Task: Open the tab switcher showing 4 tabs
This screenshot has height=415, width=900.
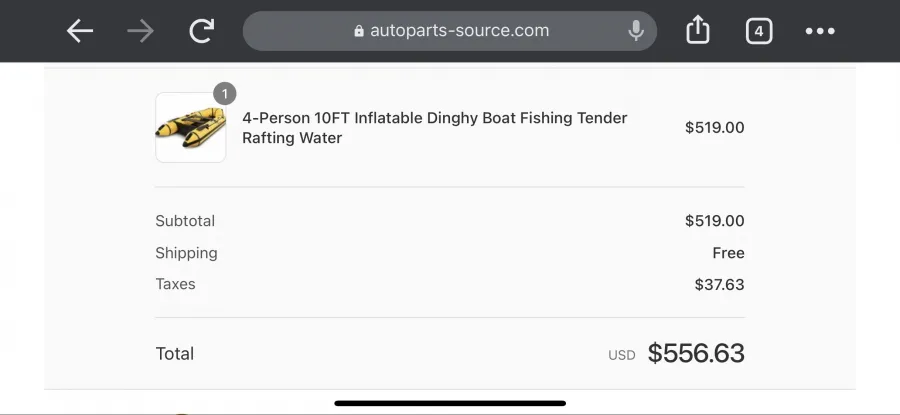Action: click(x=759, y=31)
